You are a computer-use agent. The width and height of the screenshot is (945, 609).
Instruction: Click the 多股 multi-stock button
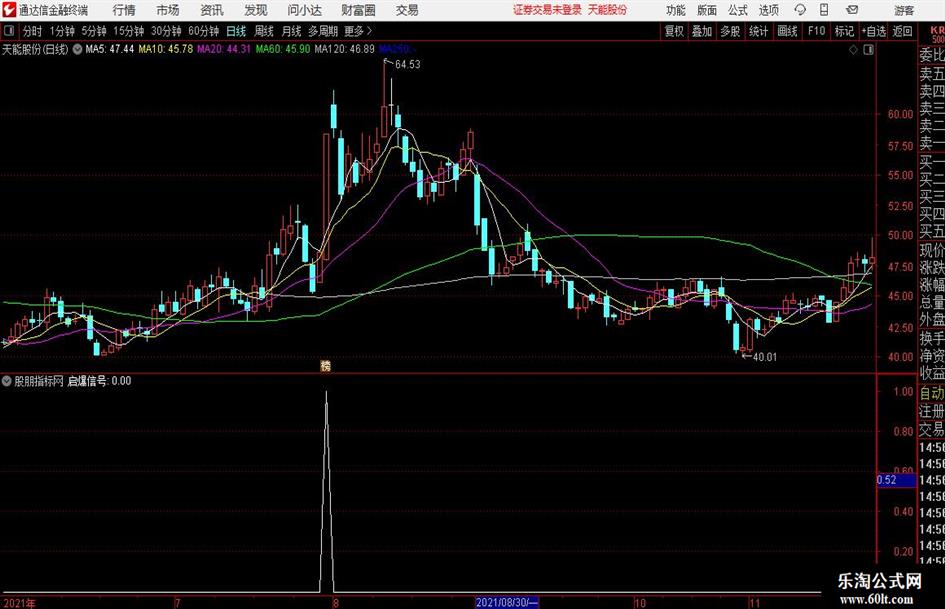(x=730, y=31)
